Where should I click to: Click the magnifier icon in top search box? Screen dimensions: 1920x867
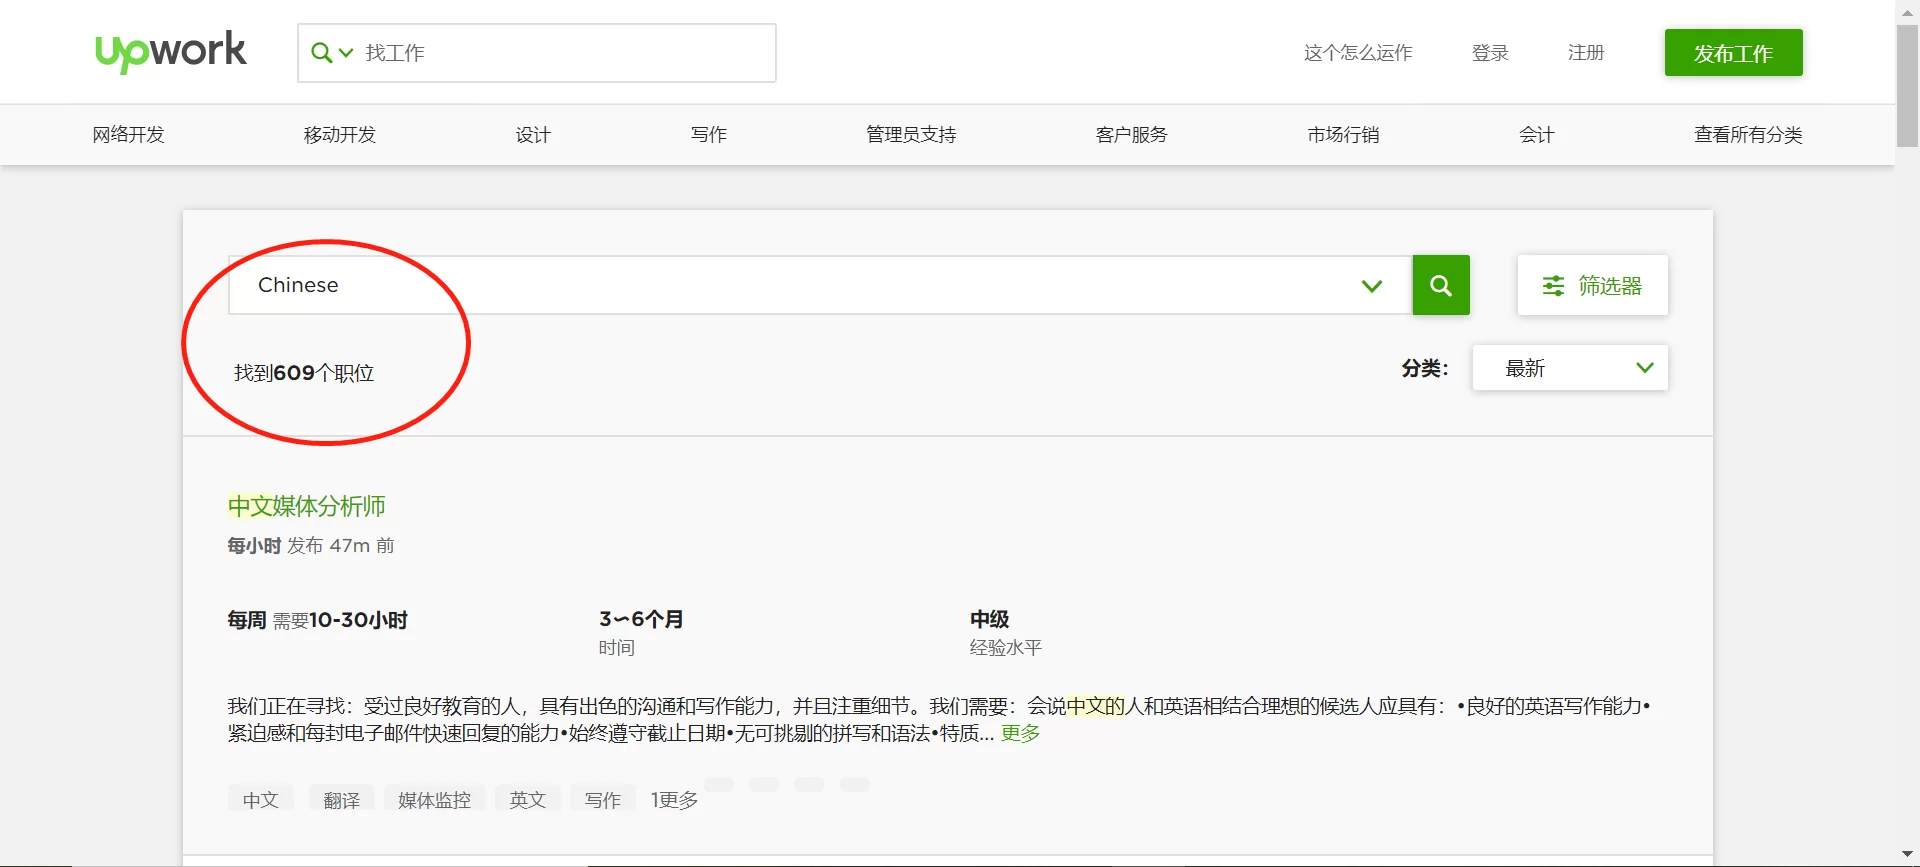click(x=320, y=53)
